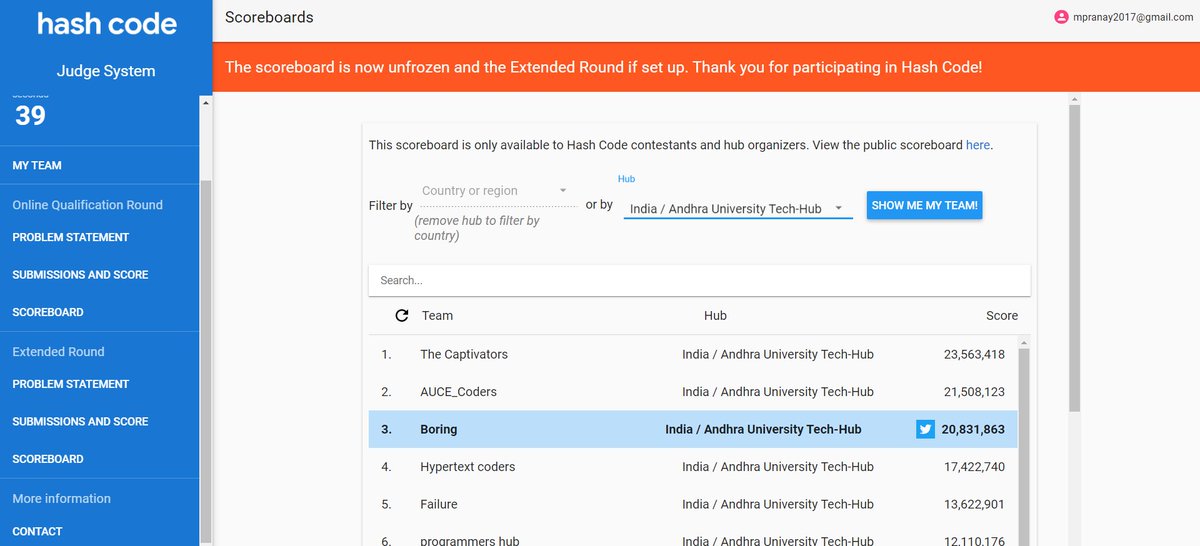The width and height of the screenshot is (1200, 546).
Task: Open Online Qualification SUBMISSIONS AND SCORE
Action: click(x=80, y=275)
